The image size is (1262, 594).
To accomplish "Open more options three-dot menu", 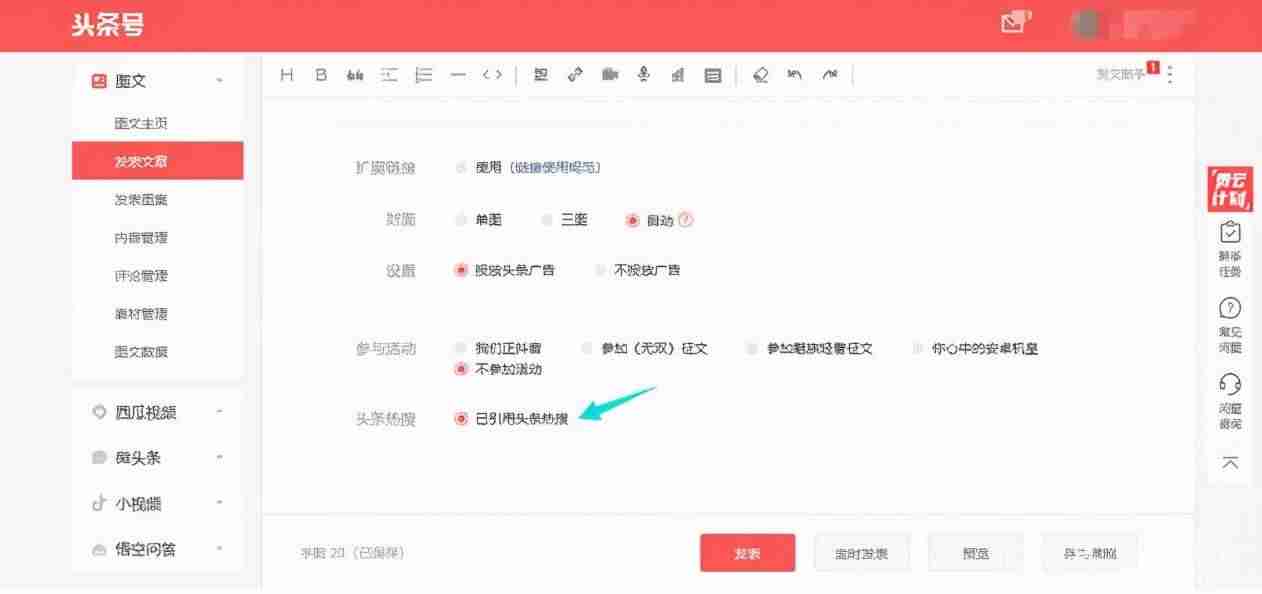I will tap(1171, 75).
